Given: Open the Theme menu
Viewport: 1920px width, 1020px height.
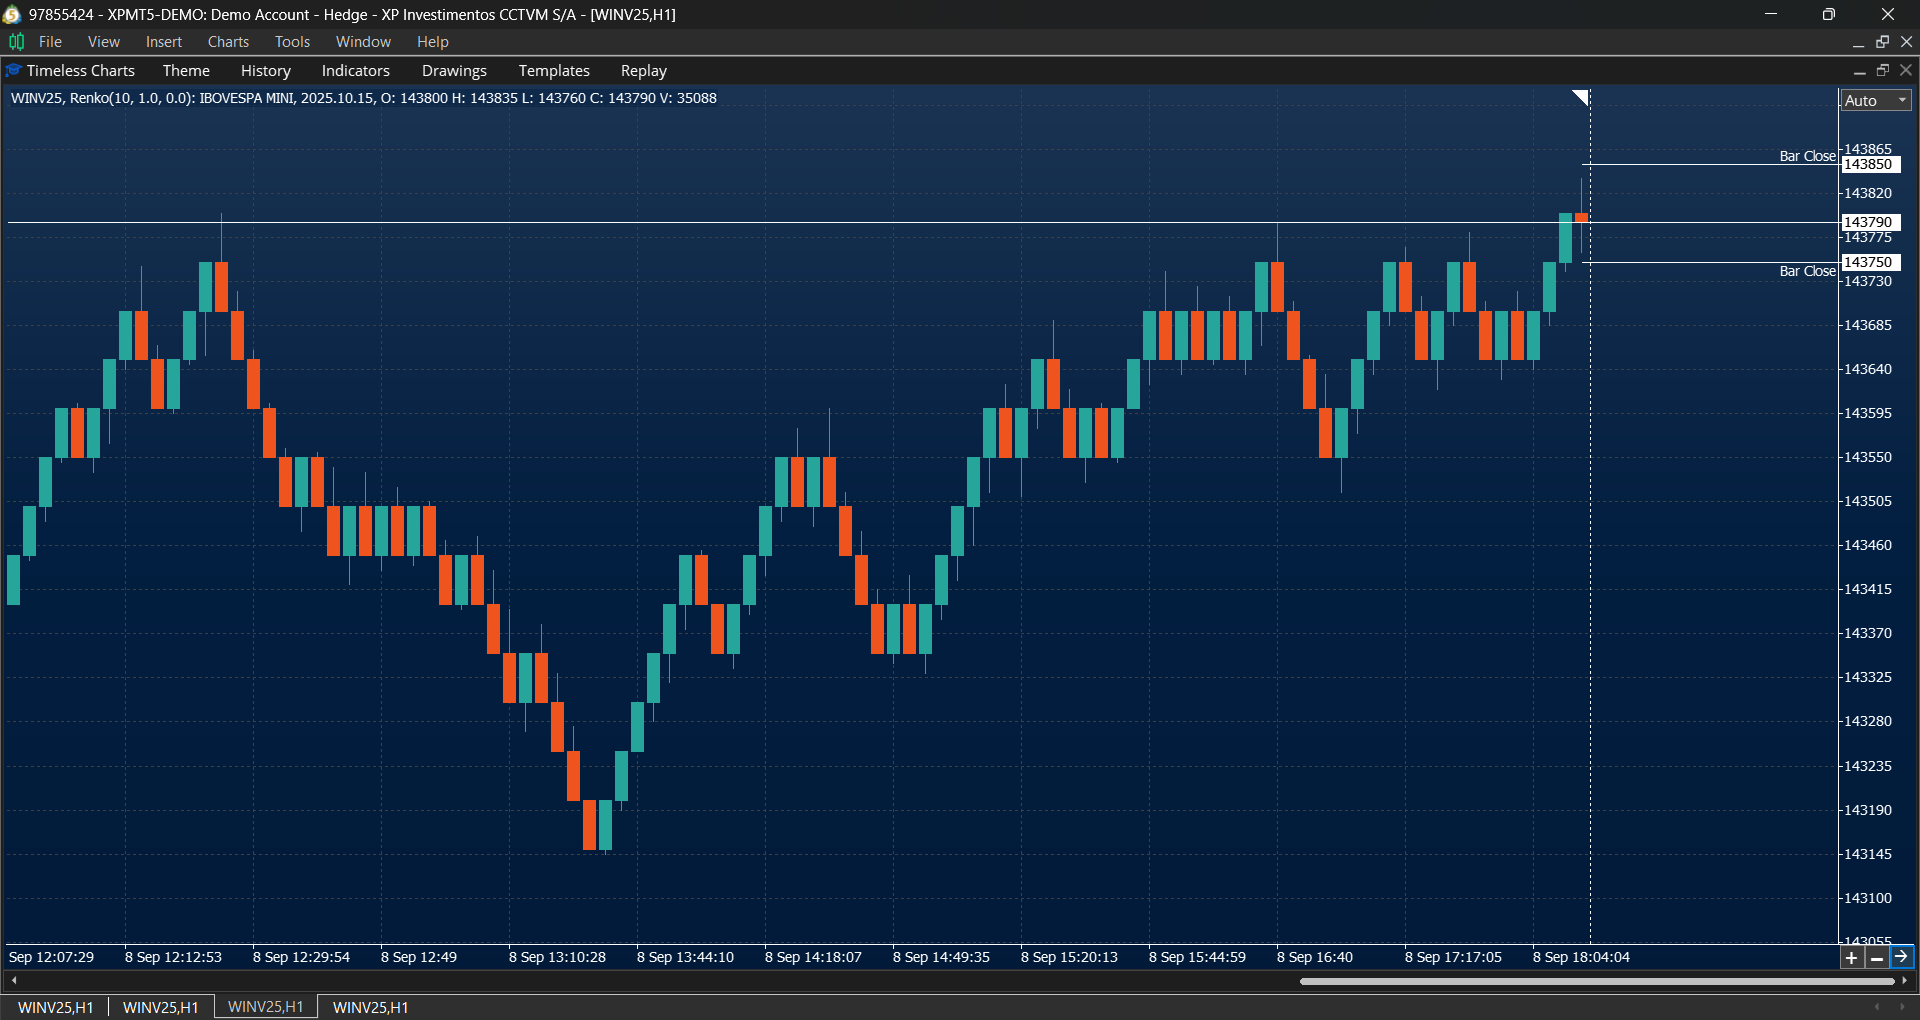Looking at the screenshot, I should [x=186, y=71].
